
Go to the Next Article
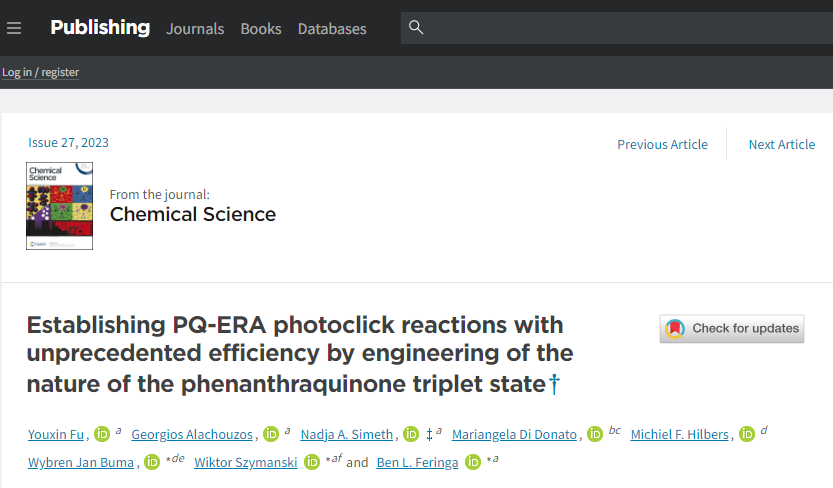pos(781,144)
